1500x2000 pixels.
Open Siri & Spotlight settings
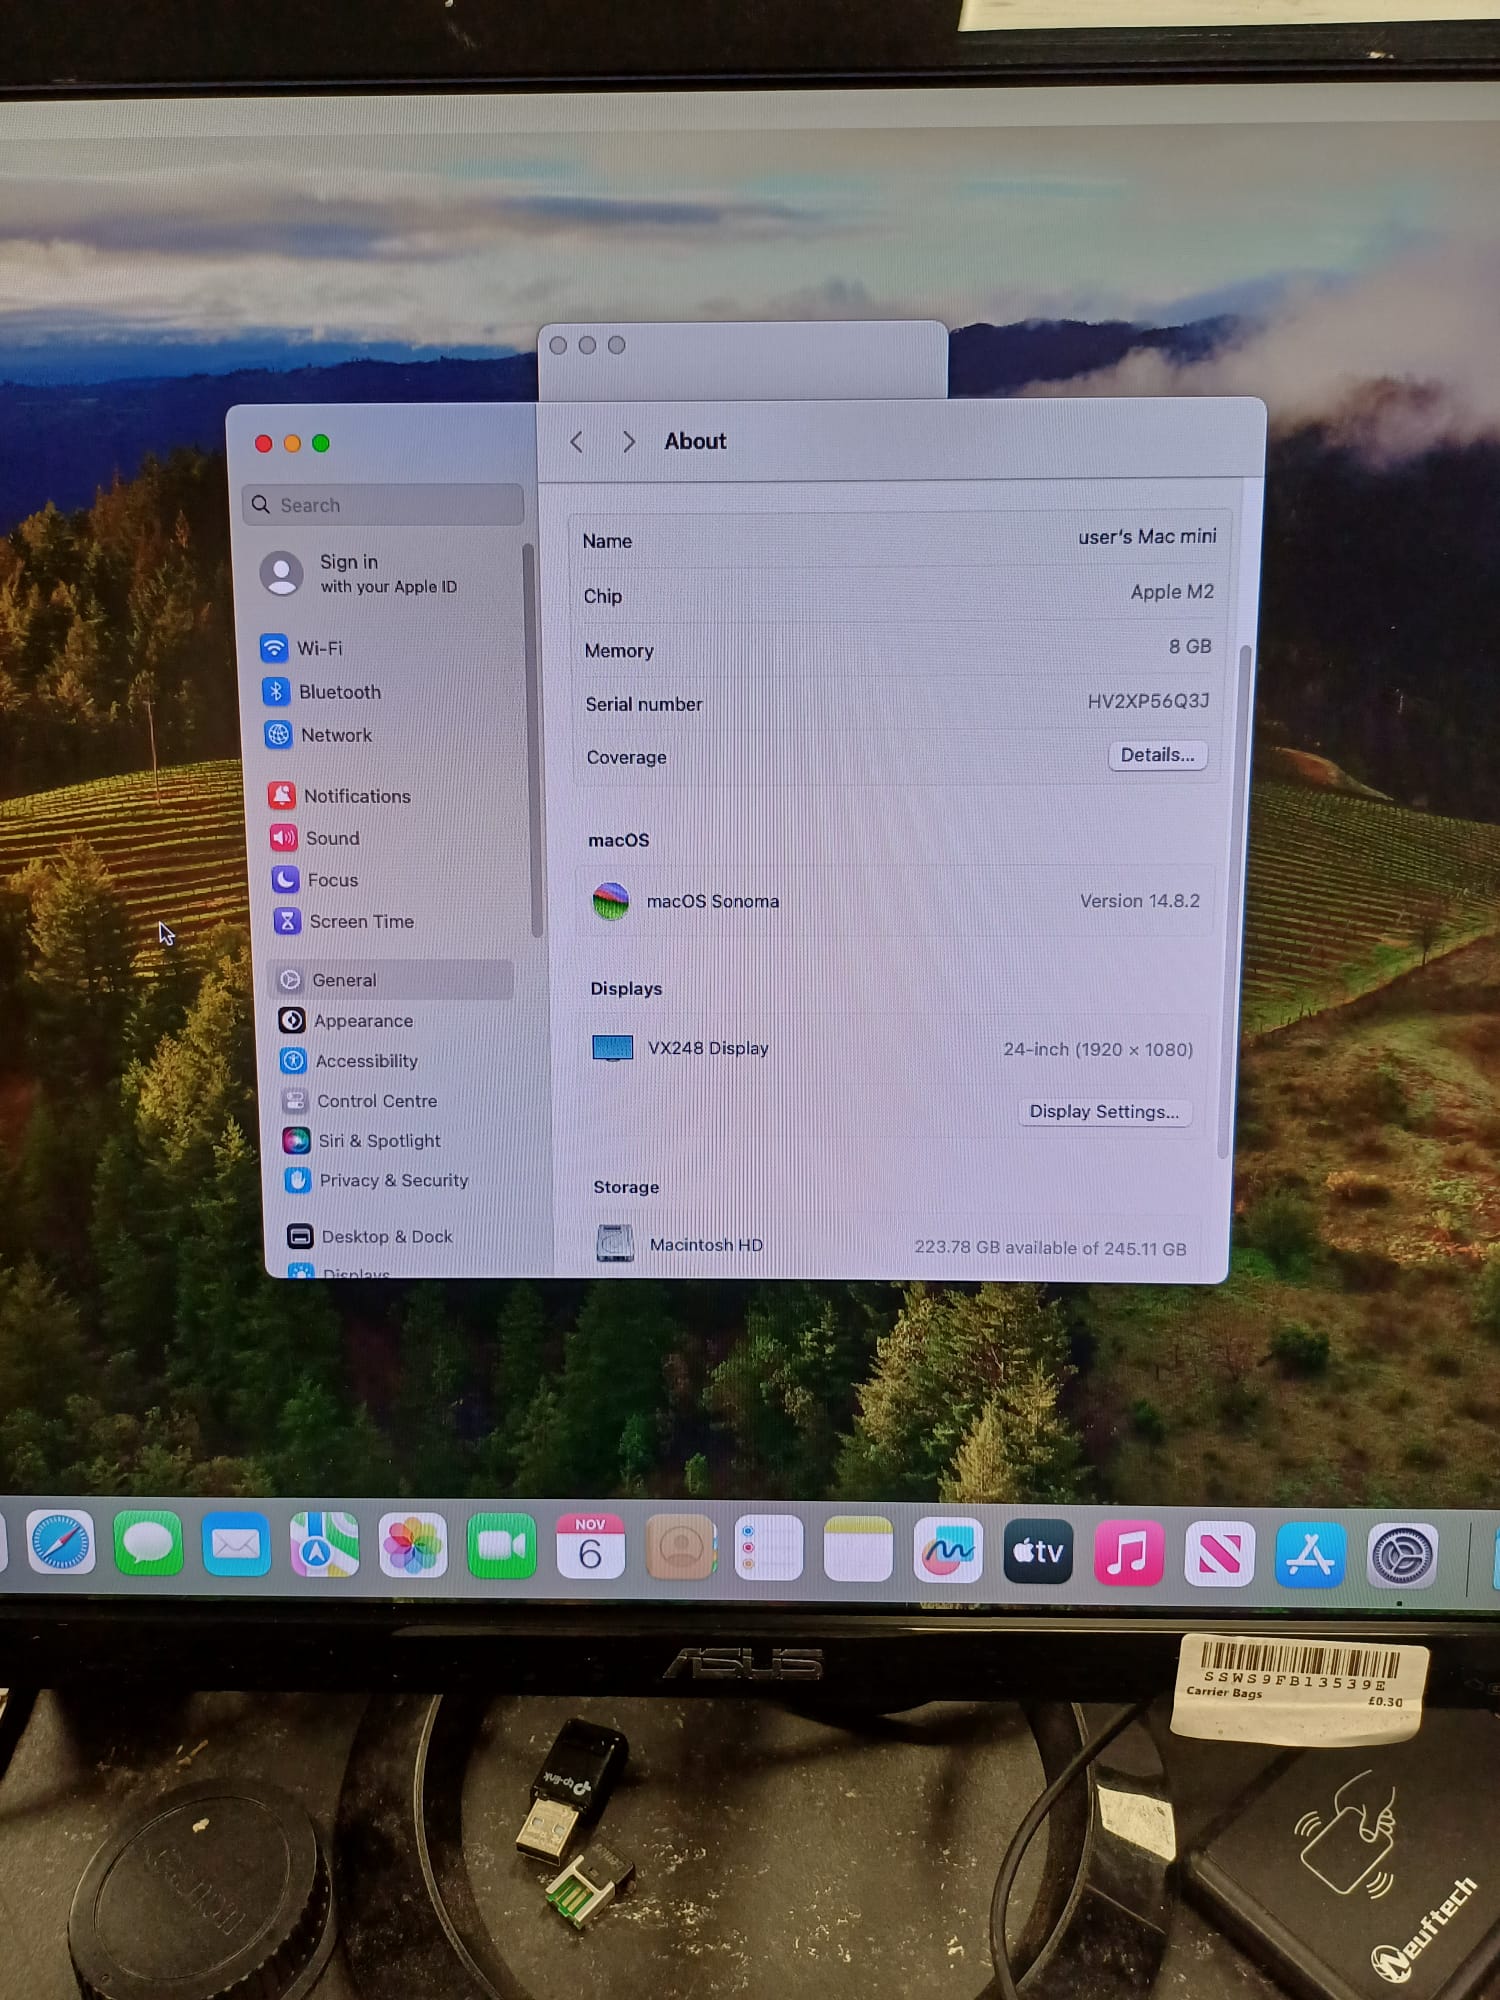[378, 1141]
